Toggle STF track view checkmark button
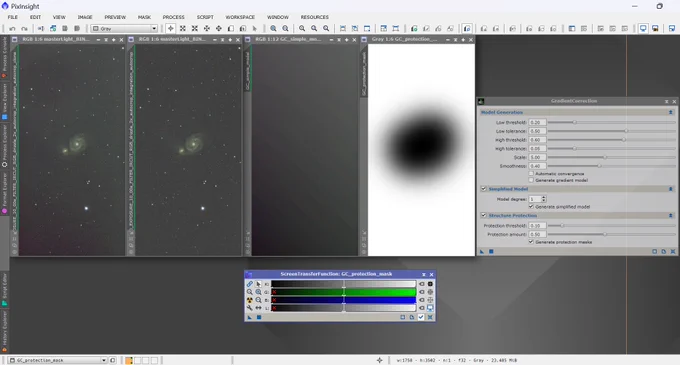Screen dimensions: 680x365 pyautogui.click(x=421, y=317)
